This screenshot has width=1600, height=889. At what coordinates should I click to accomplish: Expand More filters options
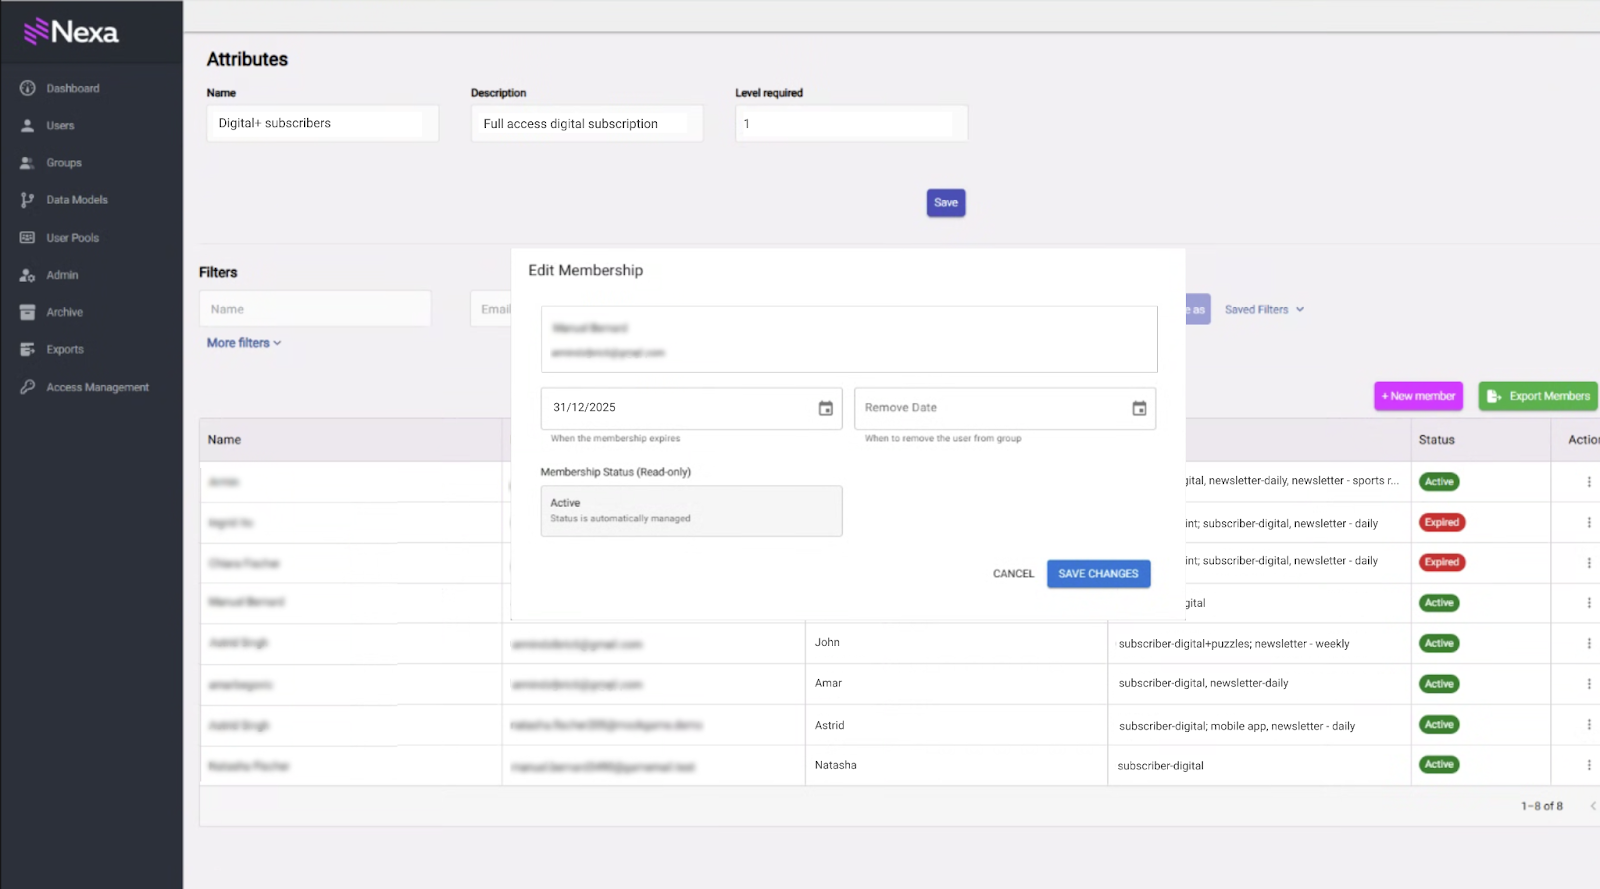tap(244, 343)
